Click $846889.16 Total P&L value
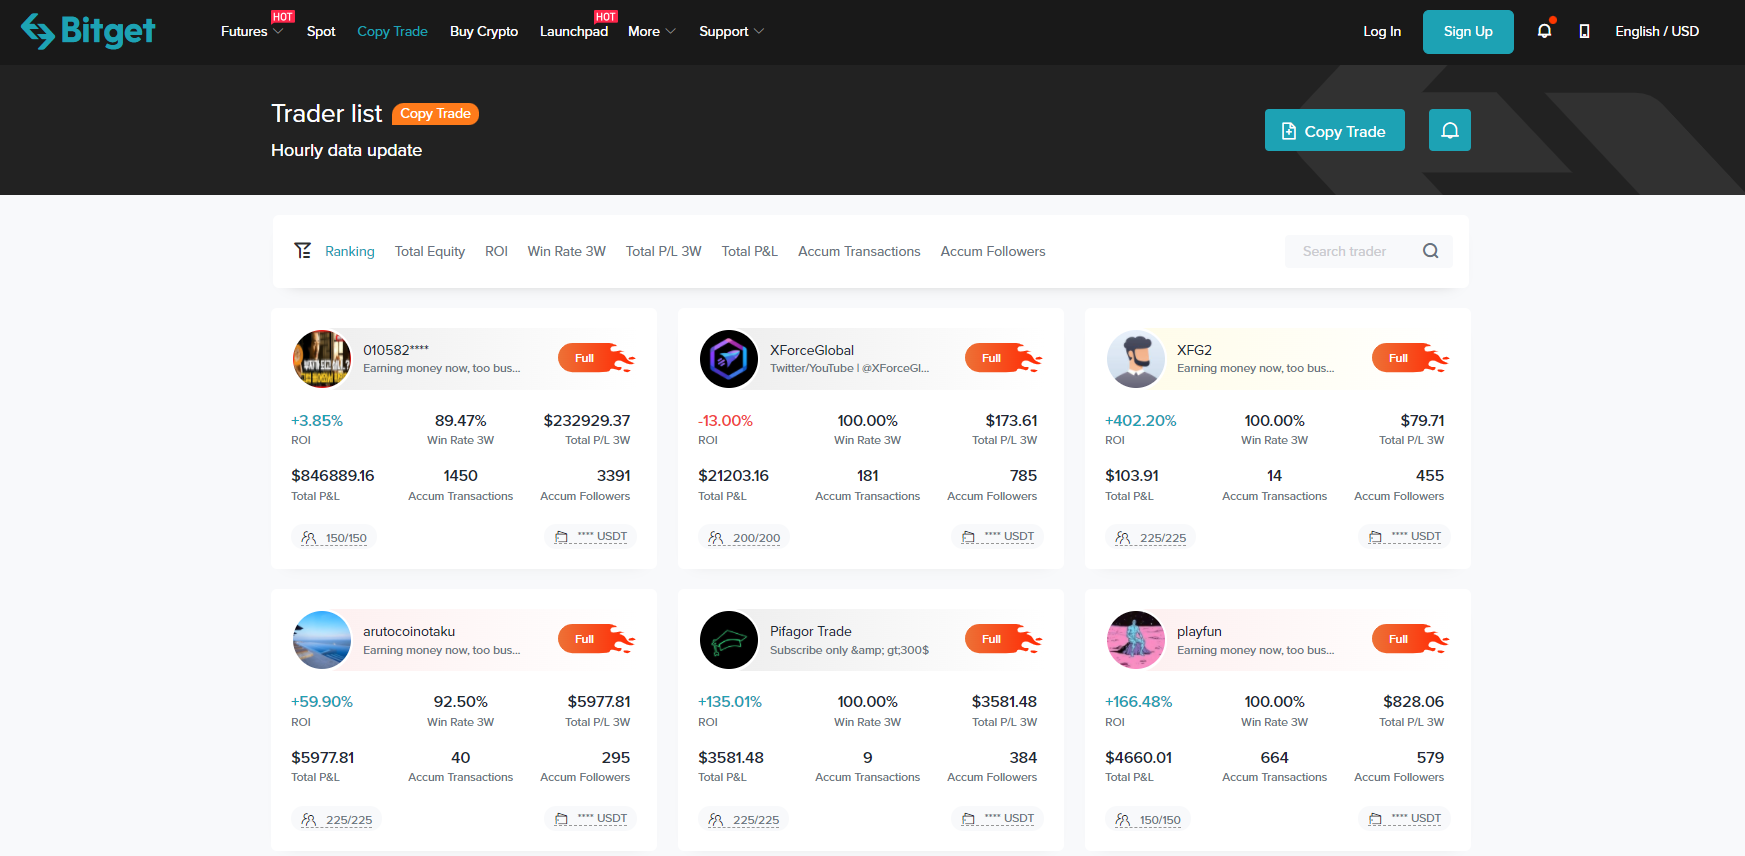 [x=333, y=476]
